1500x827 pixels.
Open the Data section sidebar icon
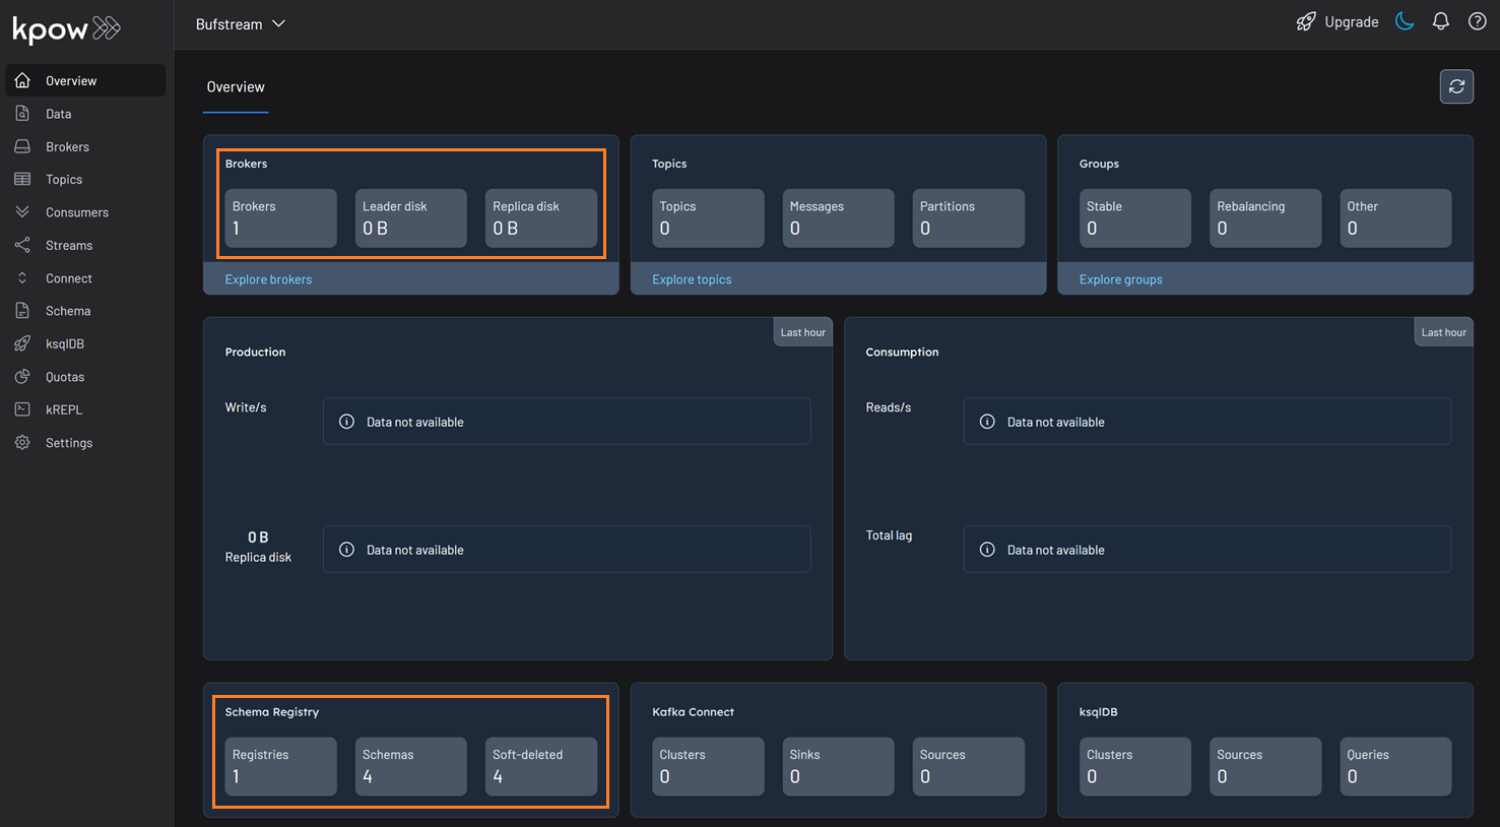22,113
